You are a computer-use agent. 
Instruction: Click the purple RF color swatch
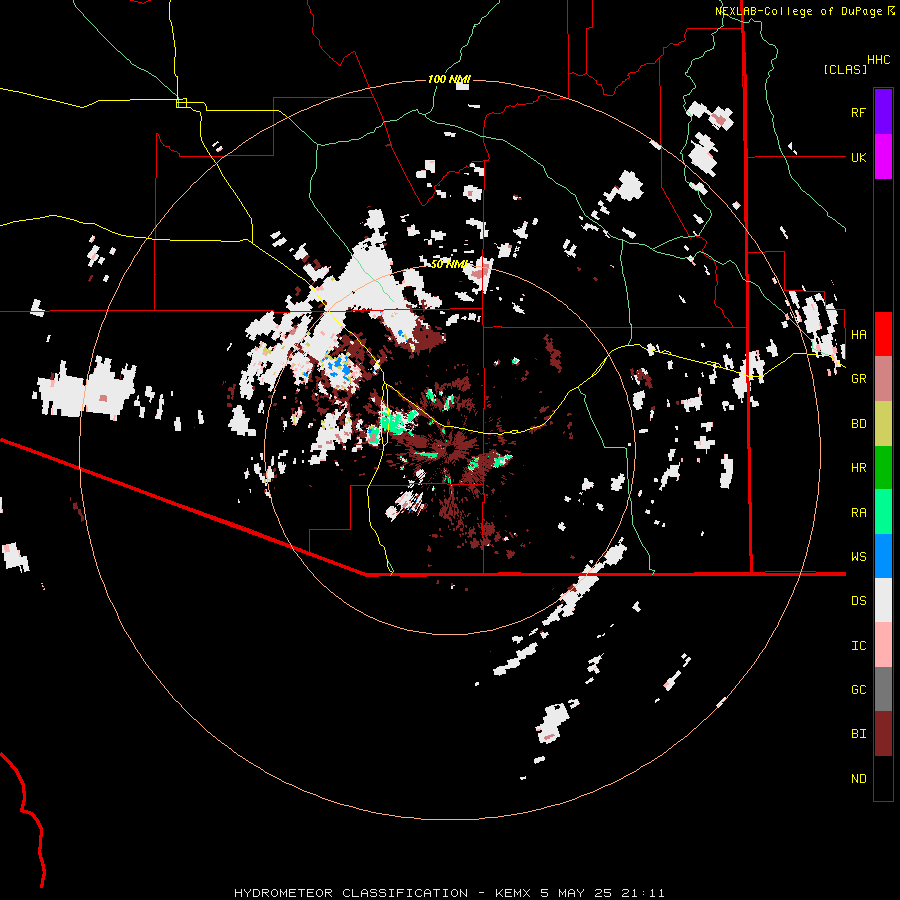[x=883, y=112]
